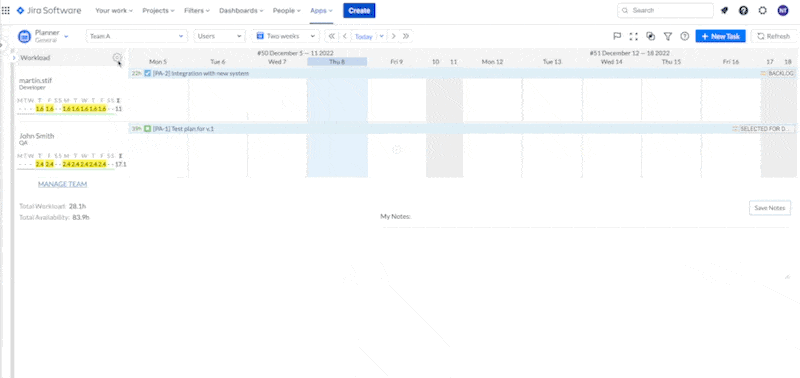The width and height of the screenshot is (800, 378).
Task: Open the Planner help circle icon
Action: 685,36
